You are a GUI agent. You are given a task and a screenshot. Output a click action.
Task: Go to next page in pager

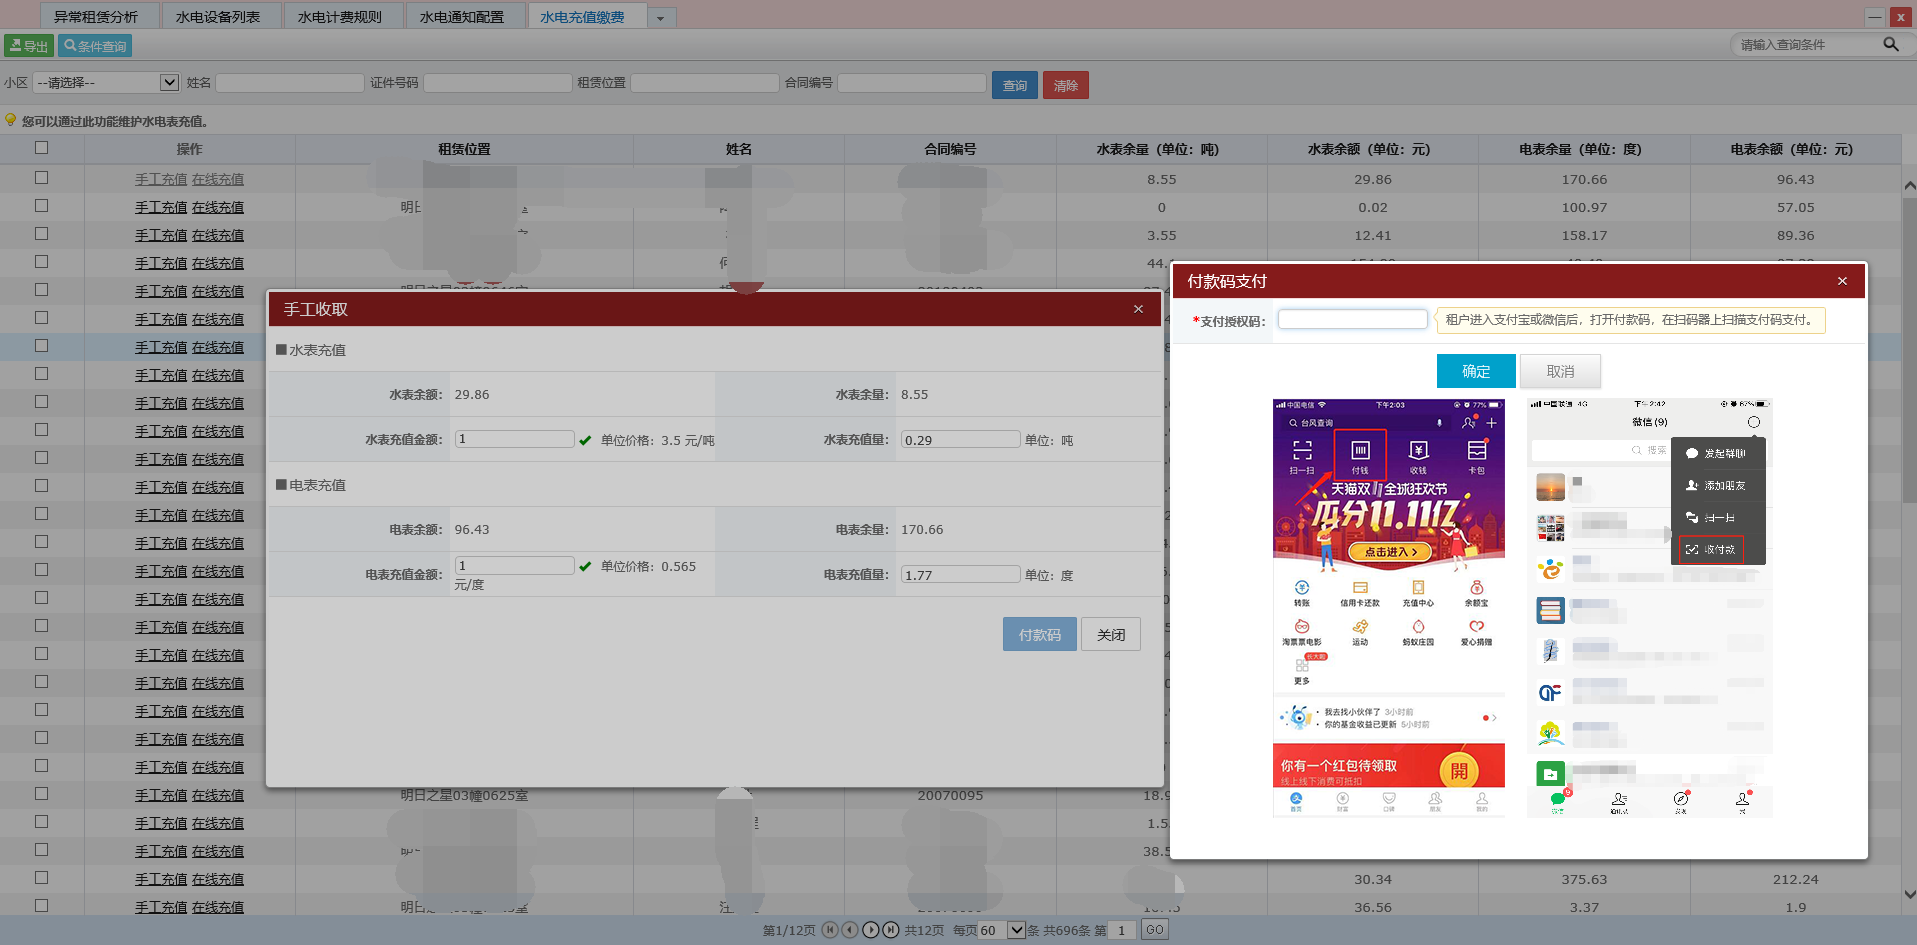(x=871, y=930)
